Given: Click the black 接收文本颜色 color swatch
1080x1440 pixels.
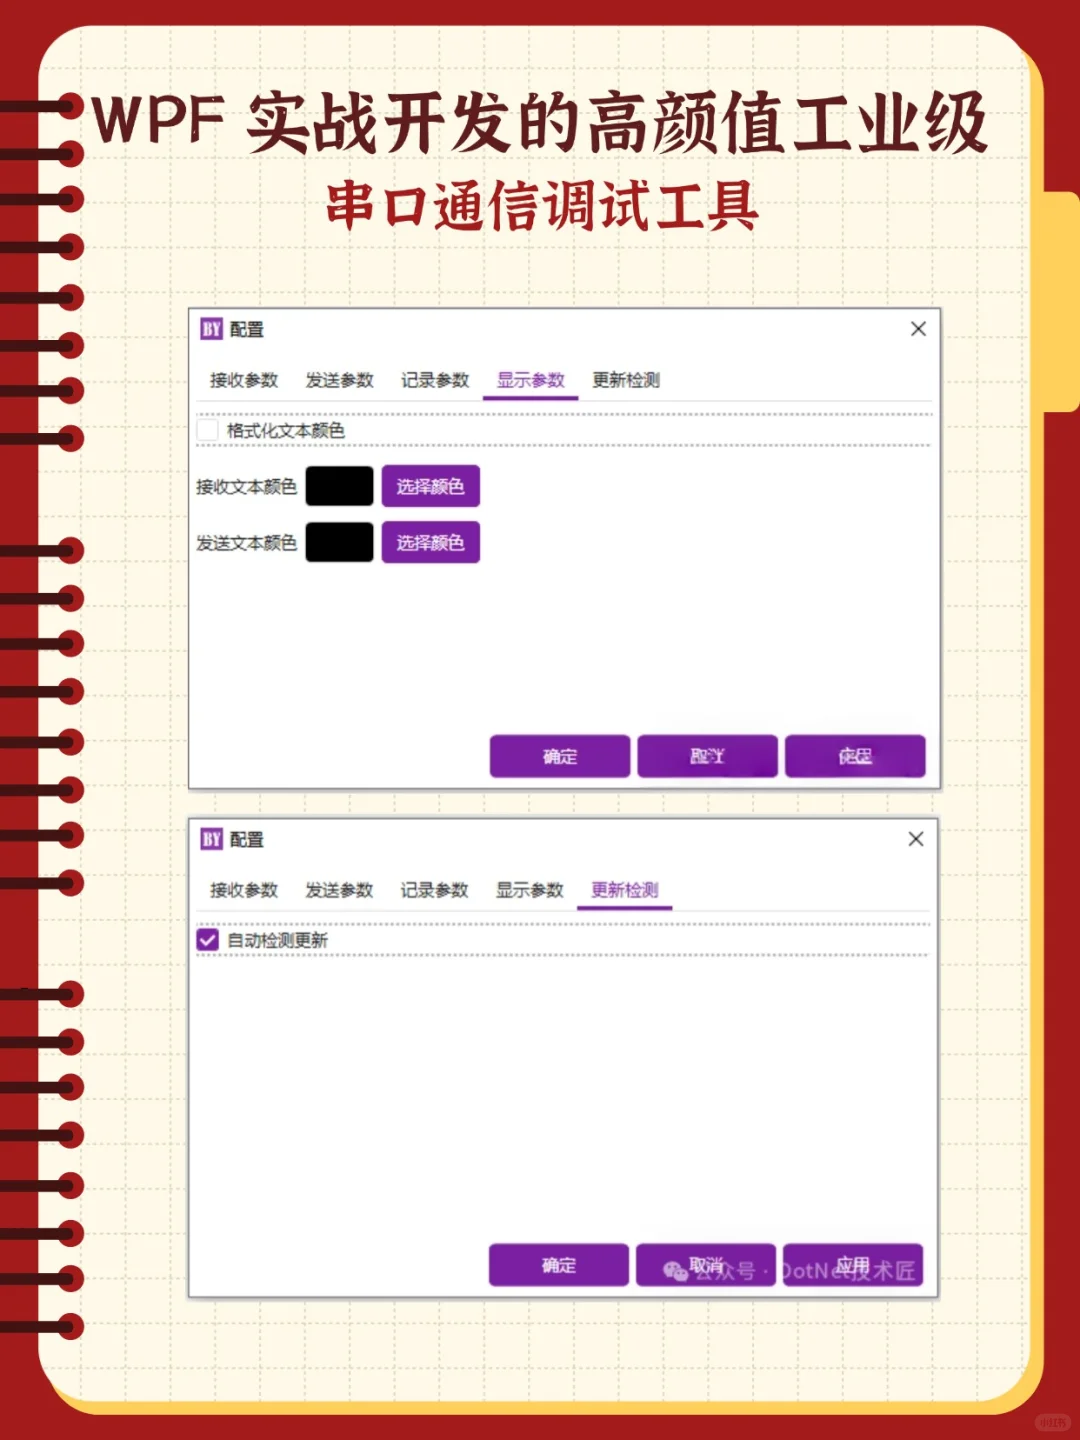Looking at the screenshot, I should click(340, 487).
